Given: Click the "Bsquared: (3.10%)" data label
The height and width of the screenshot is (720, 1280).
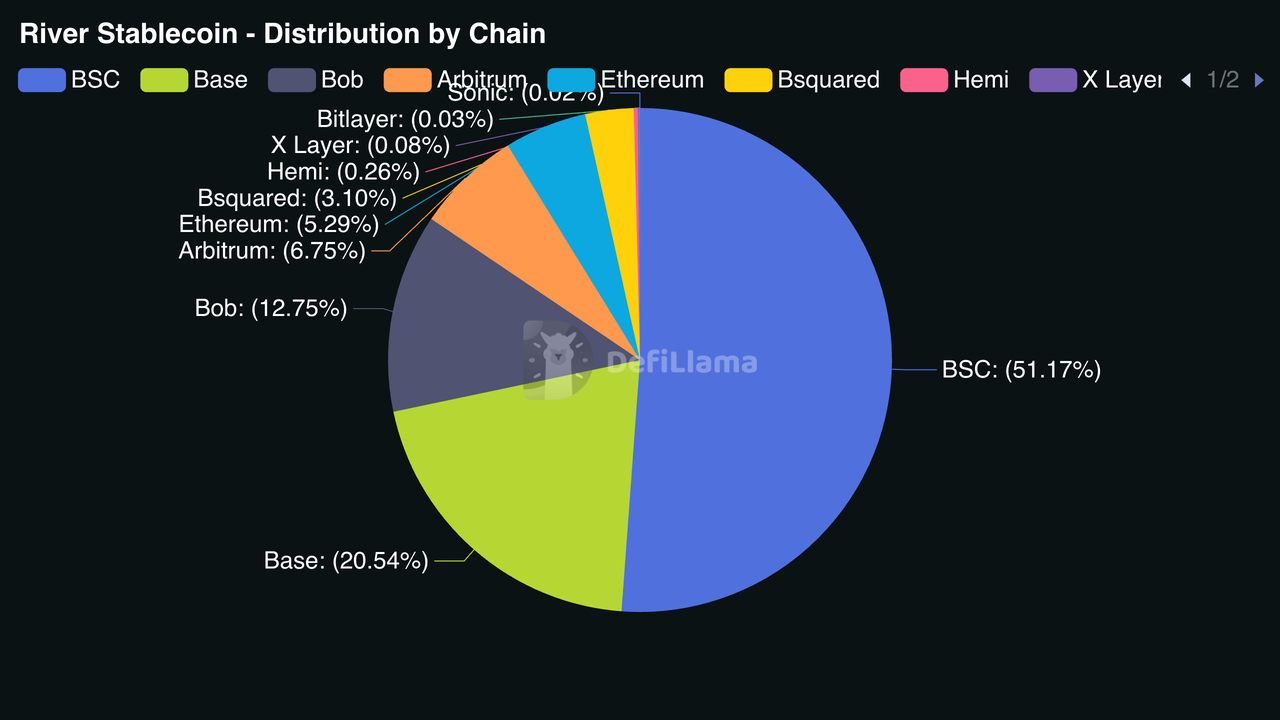Looking at the screenshot, I should (x=297, y=198).
